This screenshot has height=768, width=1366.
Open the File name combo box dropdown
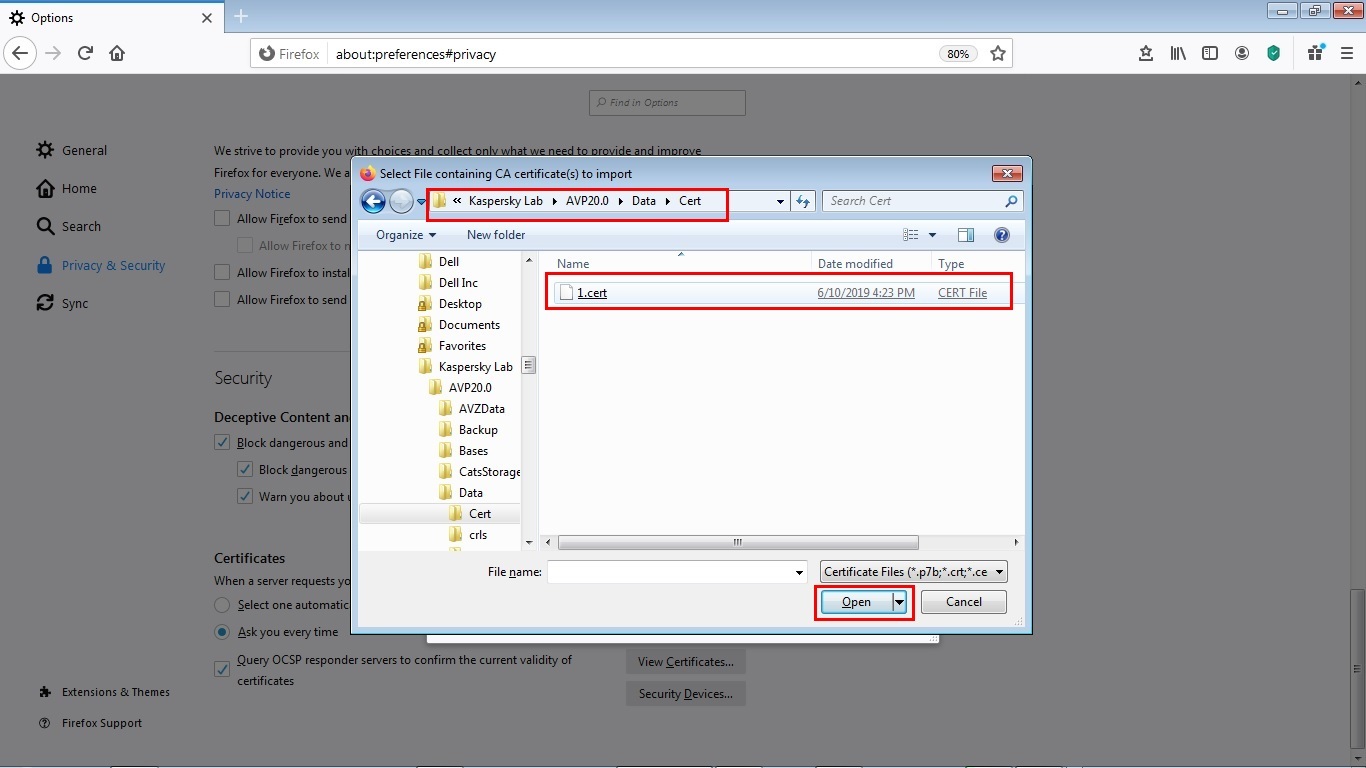point(799,573)
